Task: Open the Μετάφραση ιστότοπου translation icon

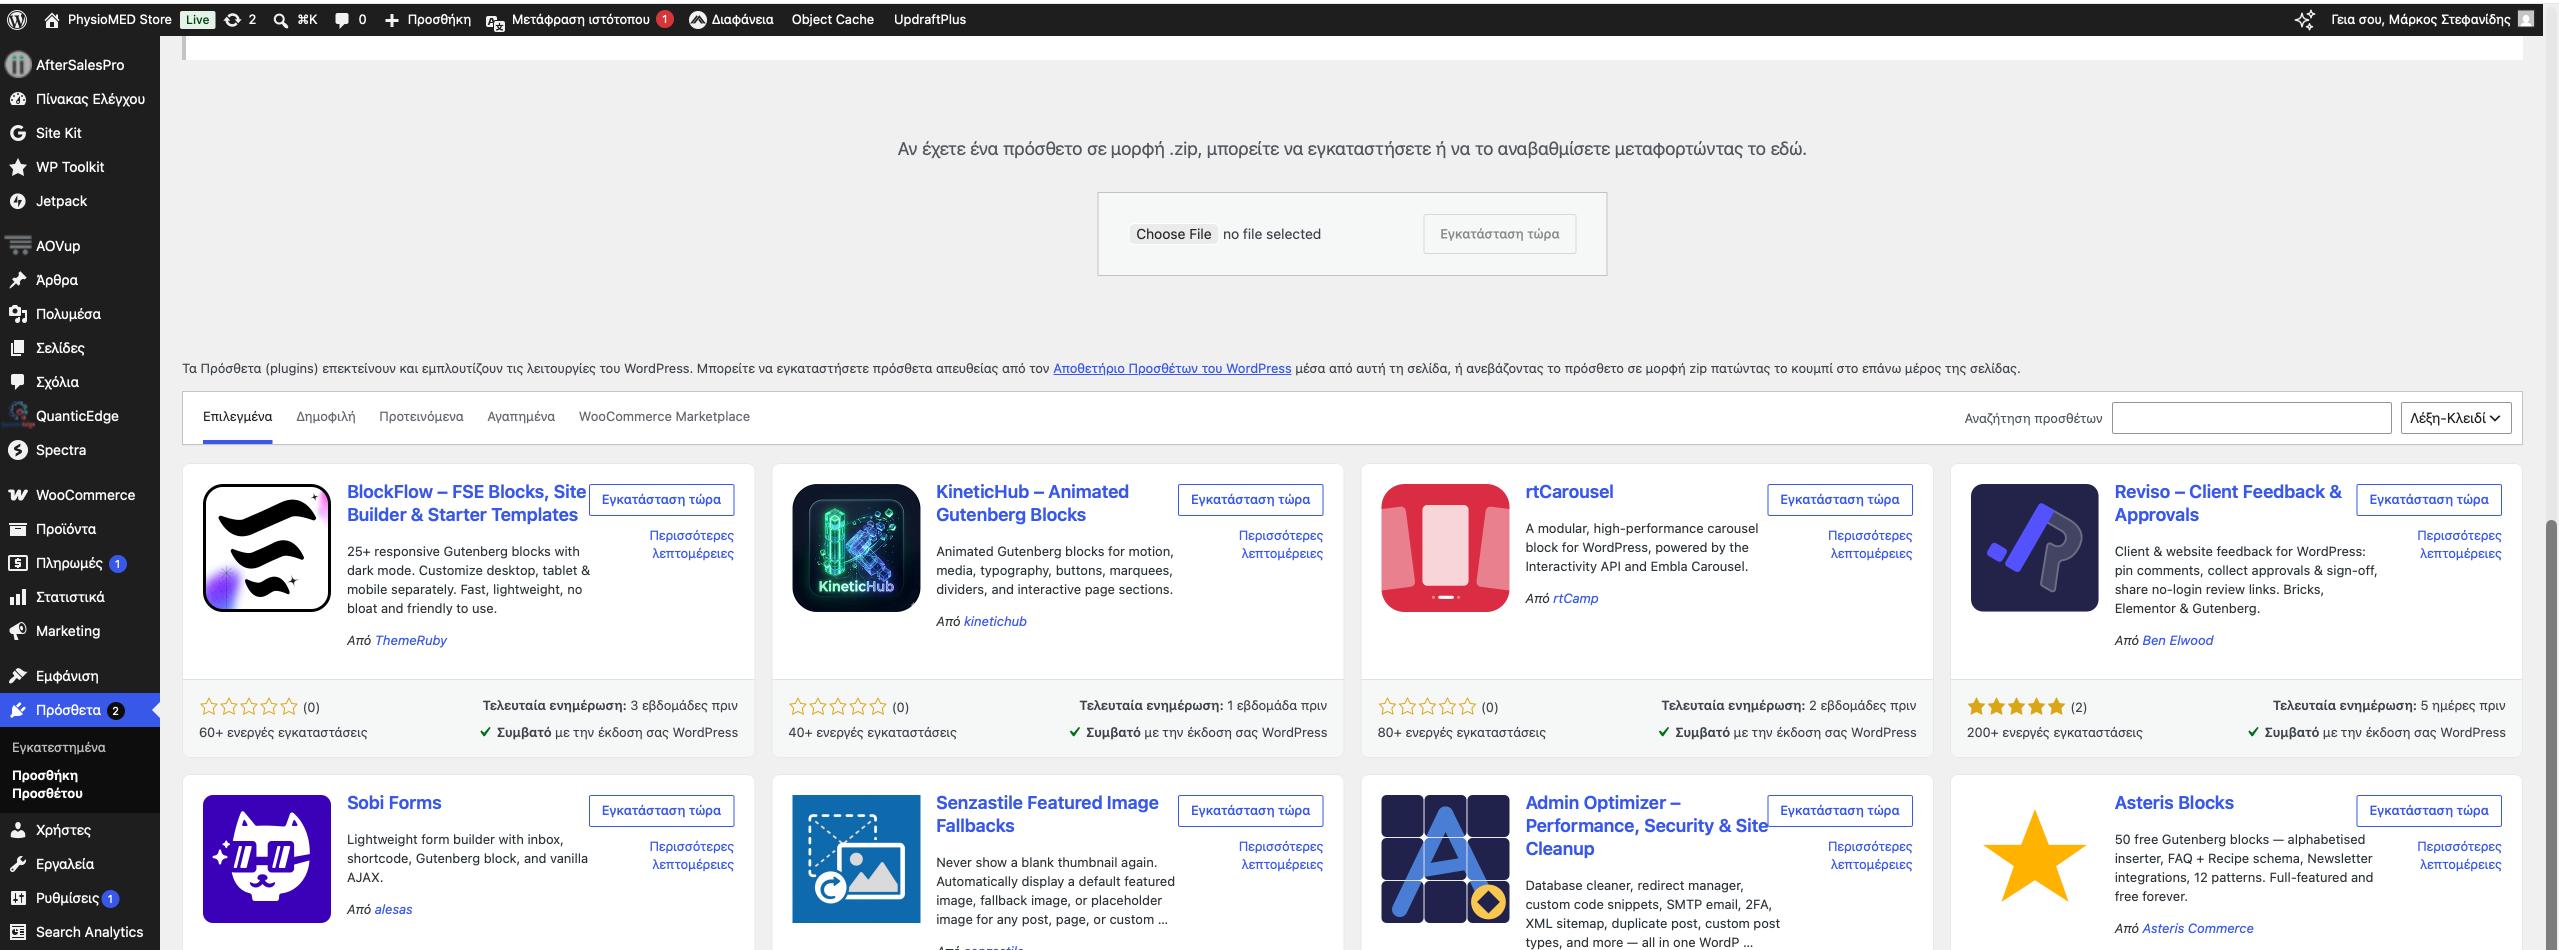Action: click(495, 20)
